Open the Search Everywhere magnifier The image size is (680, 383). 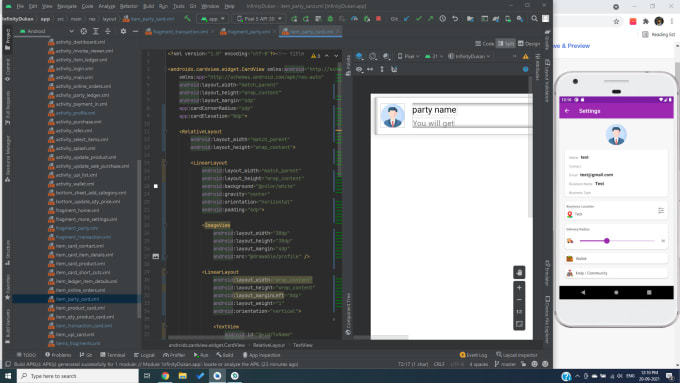534,19
